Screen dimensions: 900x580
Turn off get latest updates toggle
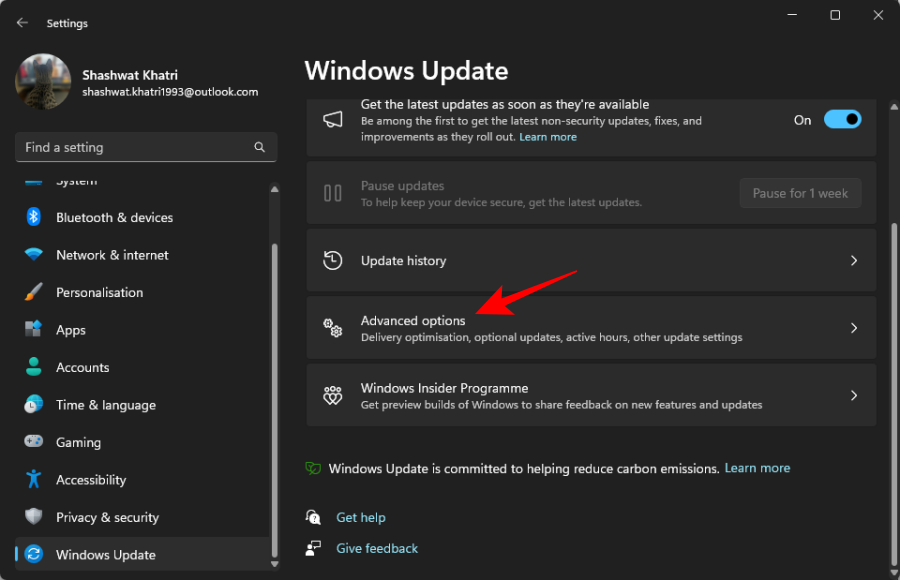(x=842, y=120)
